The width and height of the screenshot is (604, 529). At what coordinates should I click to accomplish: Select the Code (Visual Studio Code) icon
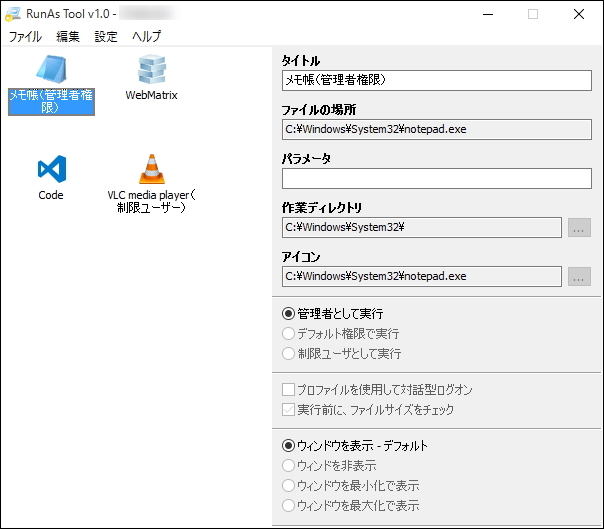click(52, 169)
